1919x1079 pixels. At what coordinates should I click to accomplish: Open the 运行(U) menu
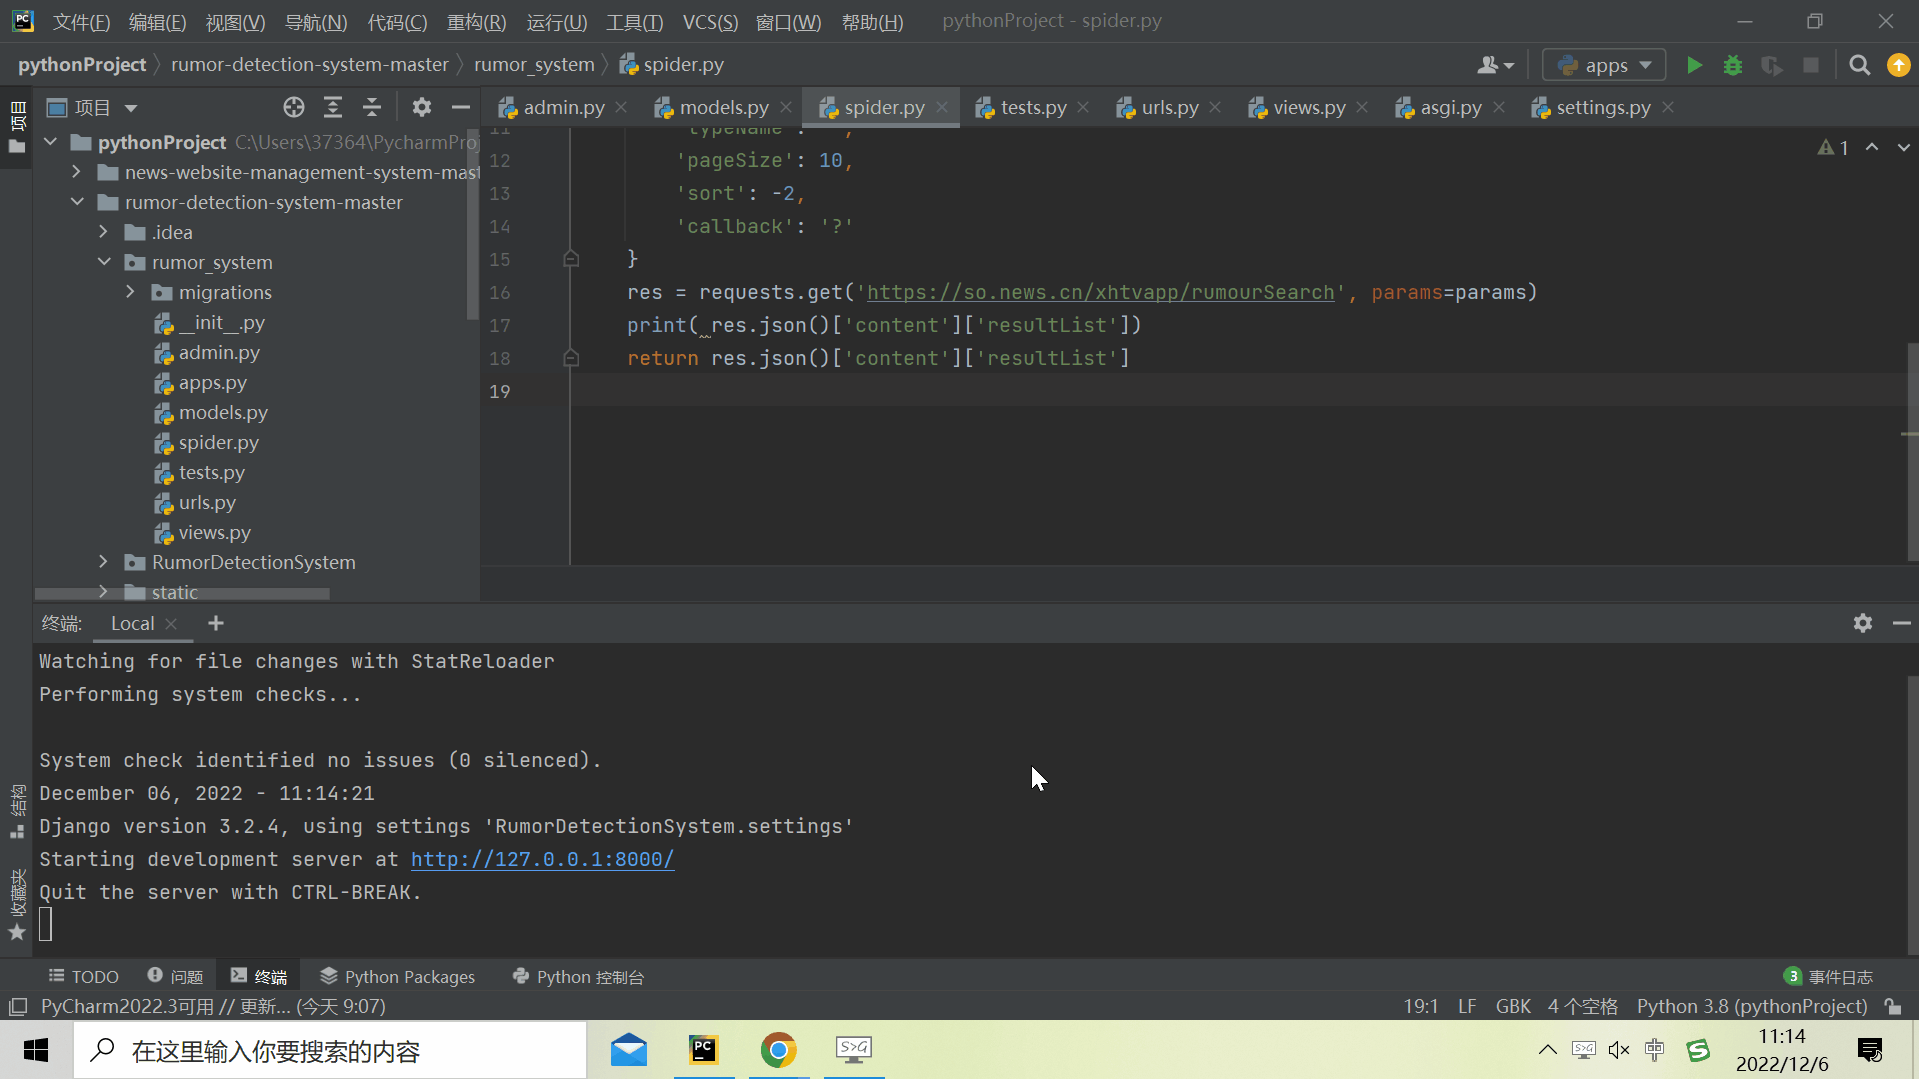point(556,21)
